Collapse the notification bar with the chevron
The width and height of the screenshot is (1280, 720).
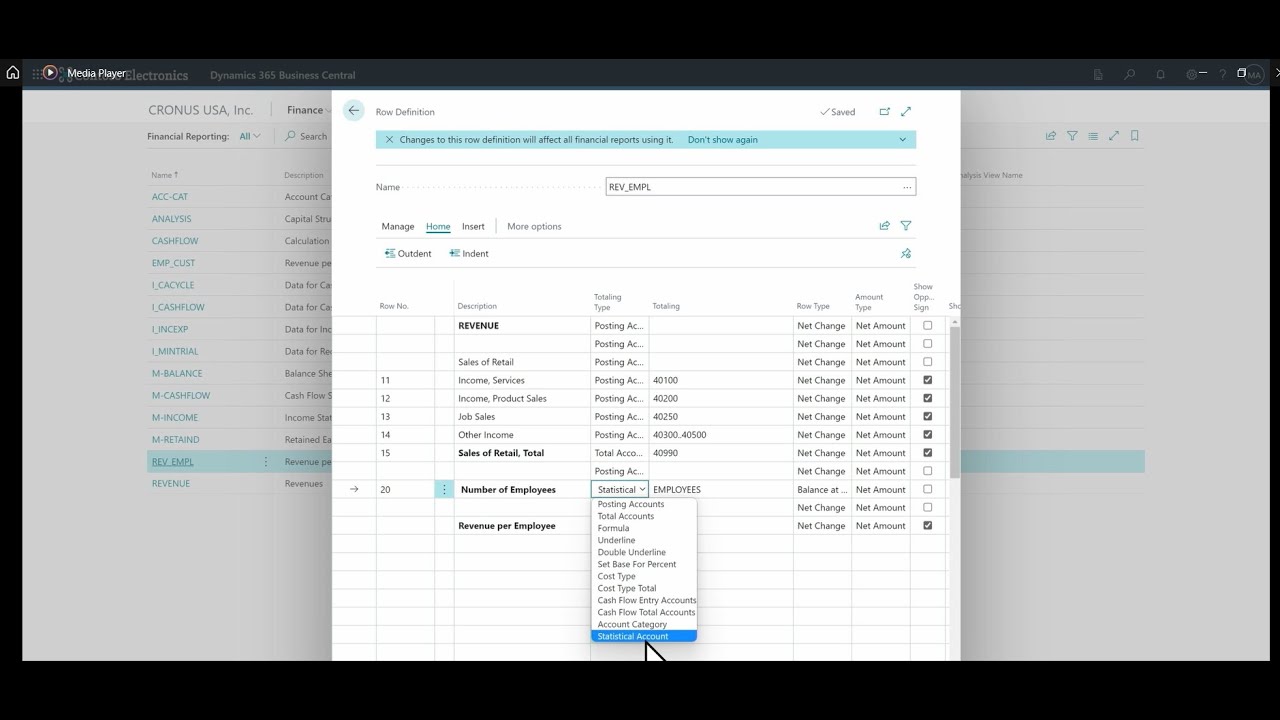point(903,140)
